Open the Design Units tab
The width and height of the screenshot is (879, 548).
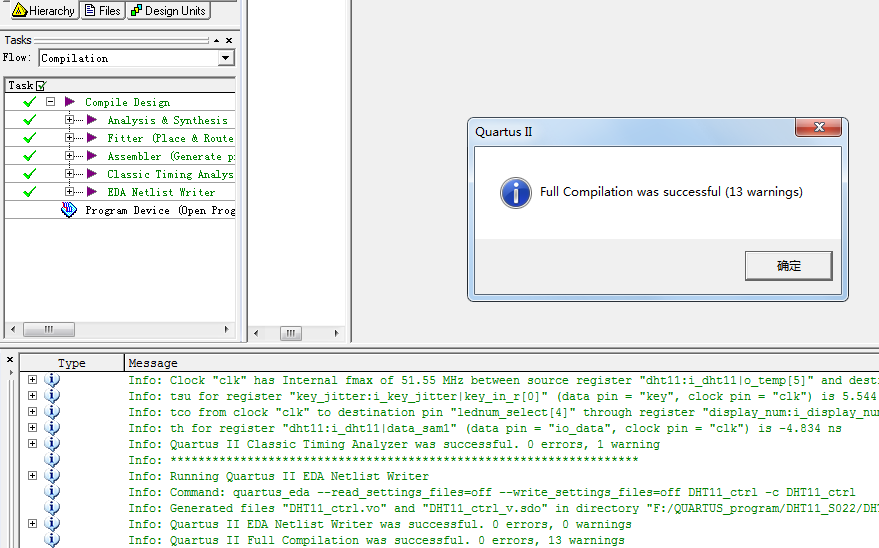click(x=169, y=10)
